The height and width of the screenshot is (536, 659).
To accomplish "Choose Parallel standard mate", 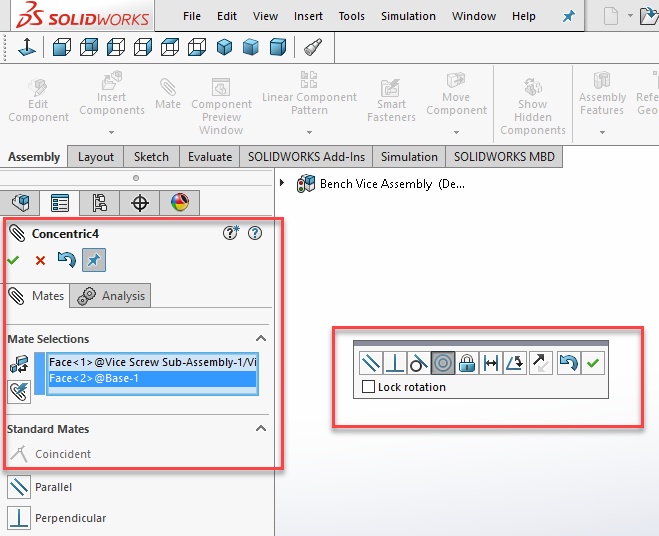I will (x=40, y=487).
